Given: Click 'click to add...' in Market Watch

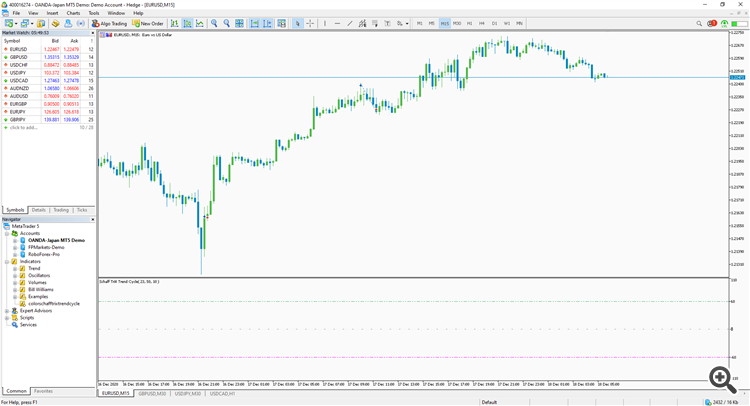Looking at the screenshot, I should (x=23, y=128).
